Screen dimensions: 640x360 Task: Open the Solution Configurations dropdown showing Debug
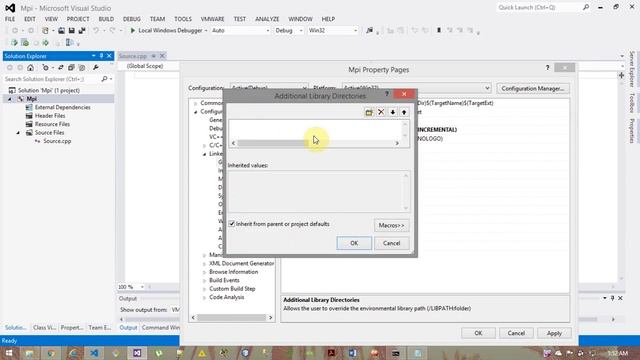coord(289,31)
